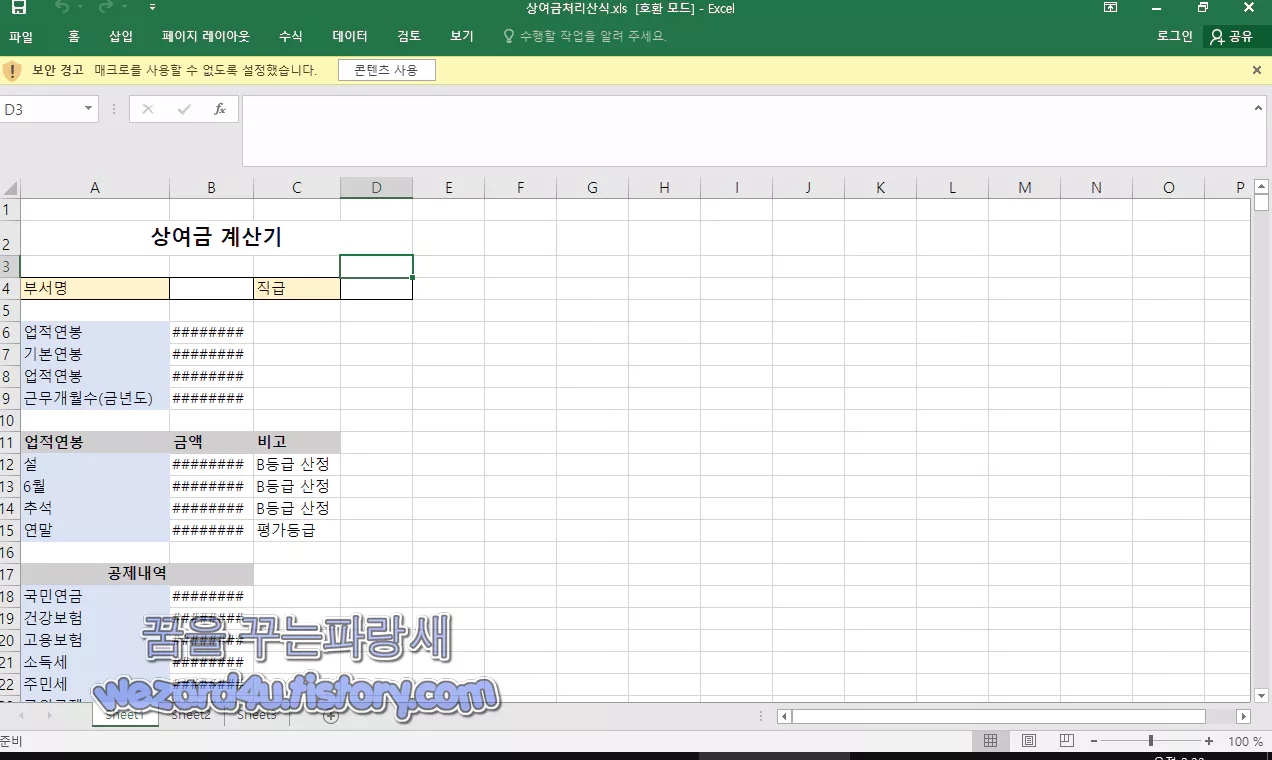Viewport: 1272px width, 760px height.
Task: Select column D header
Action: 376,188
